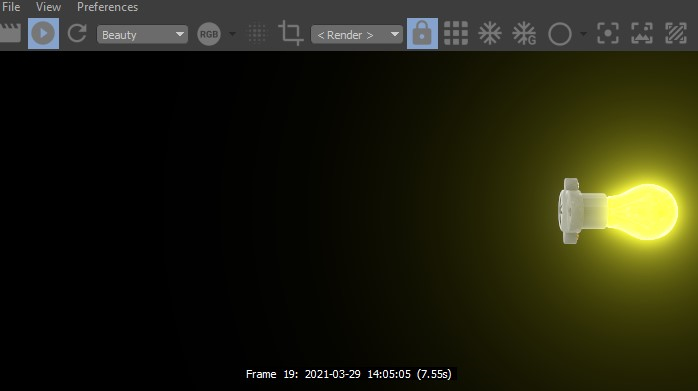Expand the arrow next to circle icon

[x=584, y=34]
